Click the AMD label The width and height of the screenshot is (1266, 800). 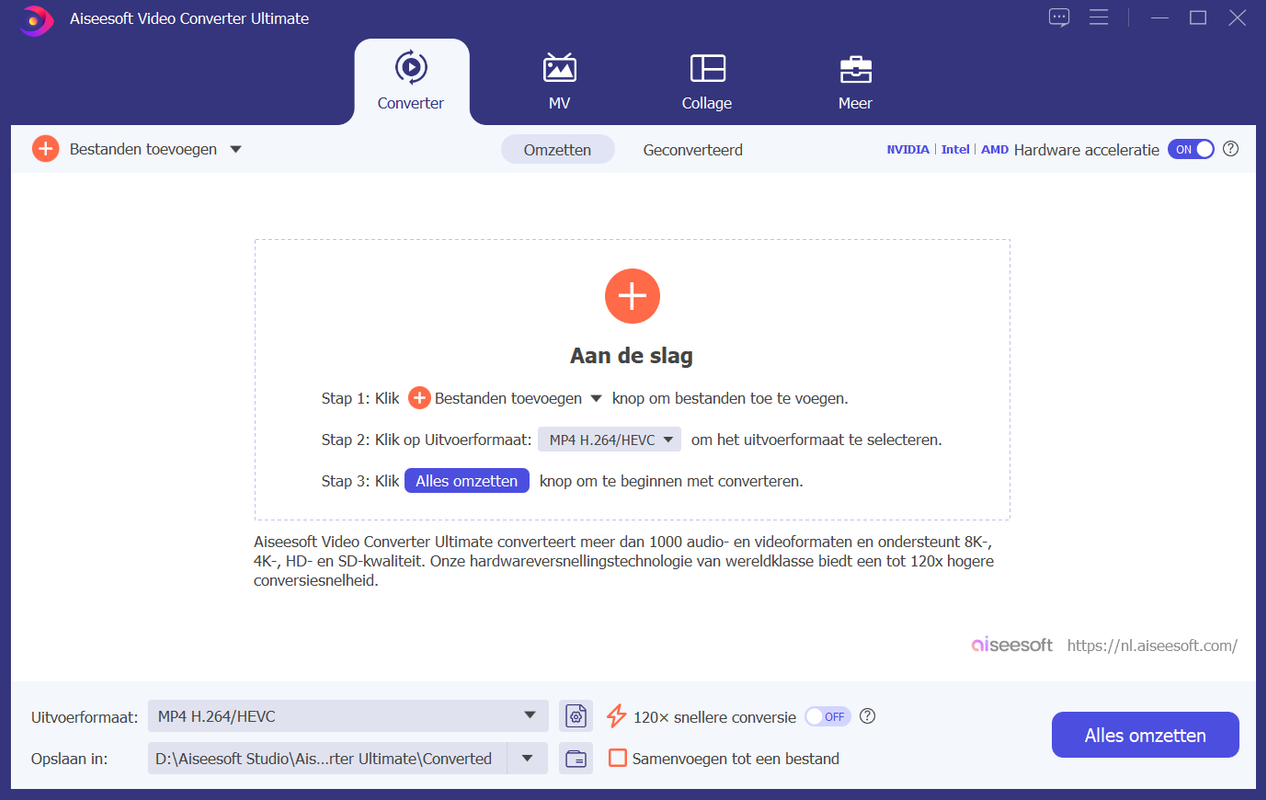[x=995, y=149]
